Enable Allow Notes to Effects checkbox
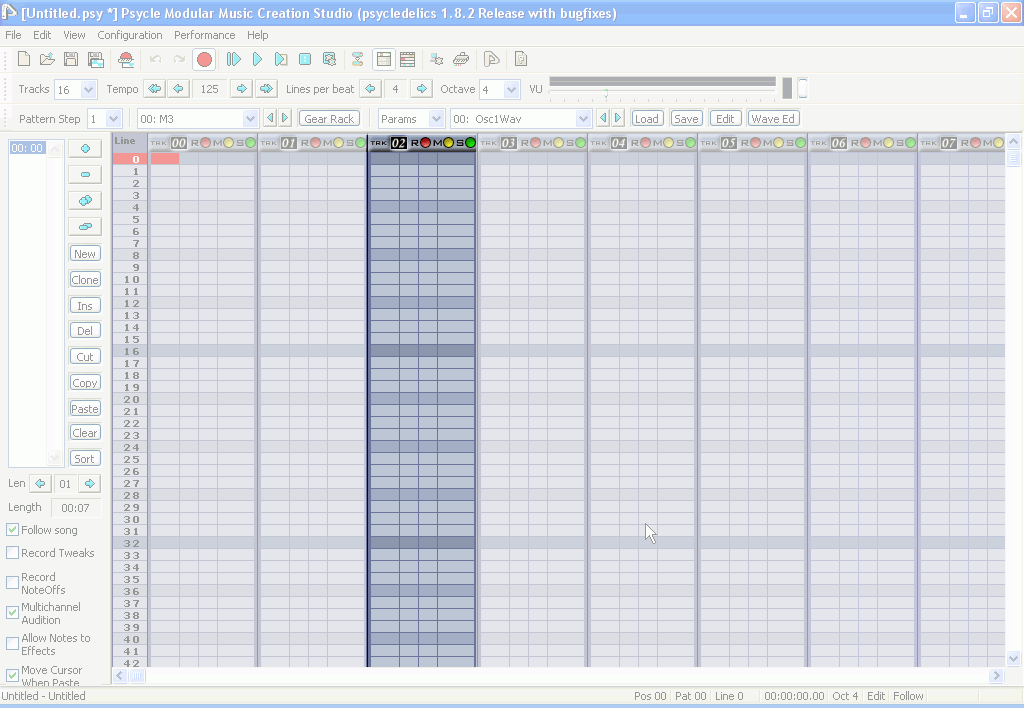1024x708 pixels. click(12, 644)
